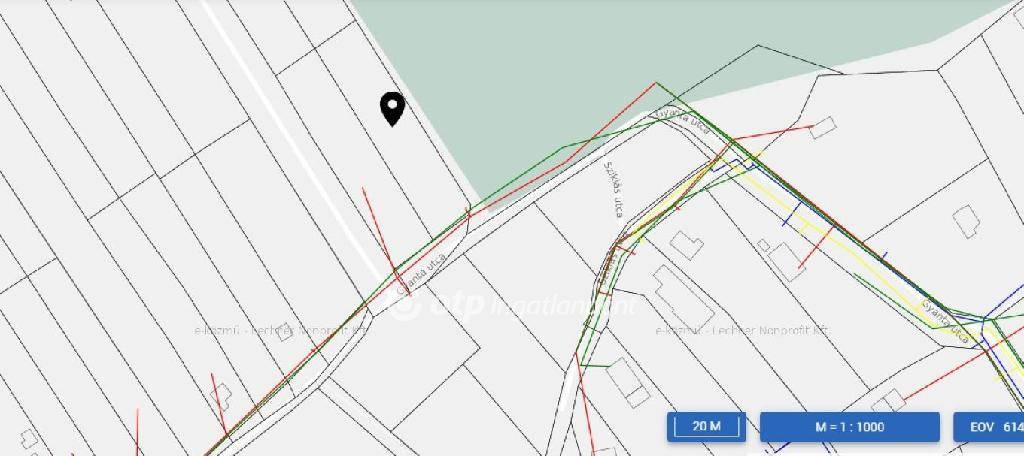The height and width of the screenshot is (456, 1024).
Task: Select small building outline beside top-right red line
Action: [823, 127]
